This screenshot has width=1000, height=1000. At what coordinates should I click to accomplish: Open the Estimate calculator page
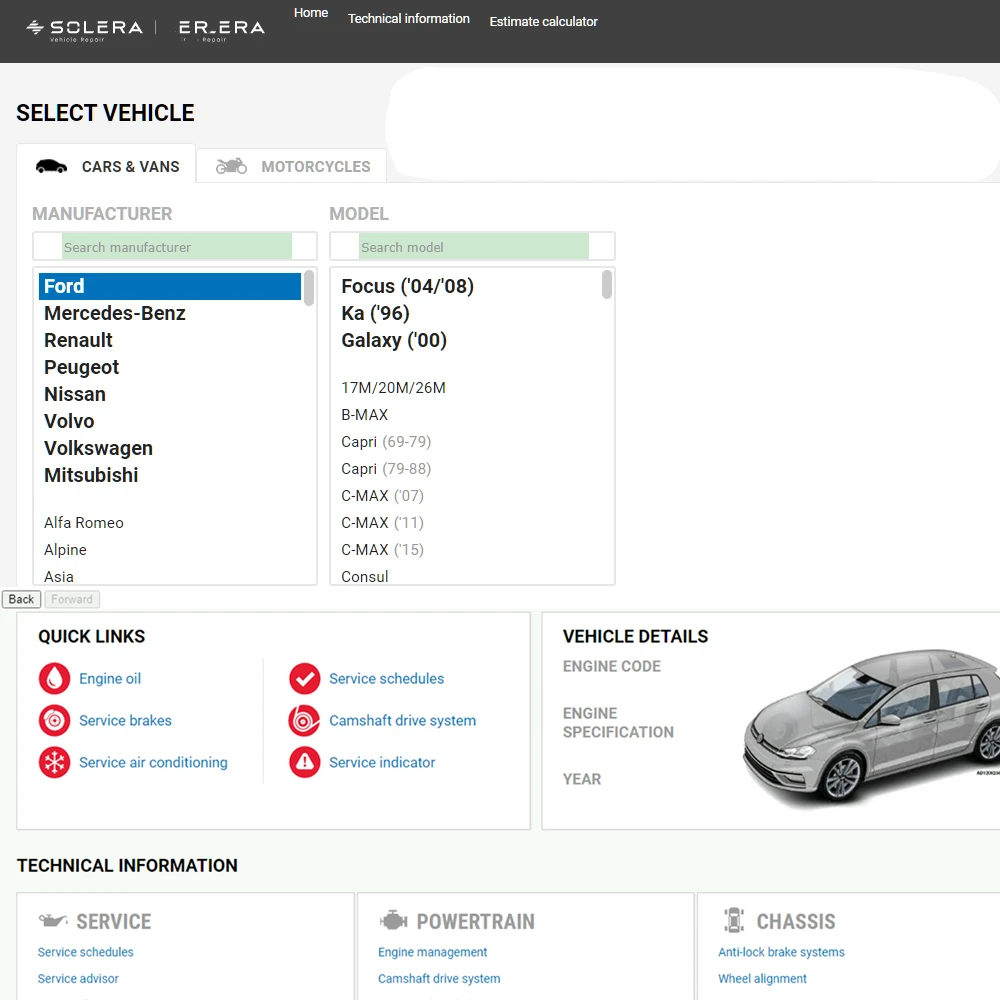click(543, 21)
